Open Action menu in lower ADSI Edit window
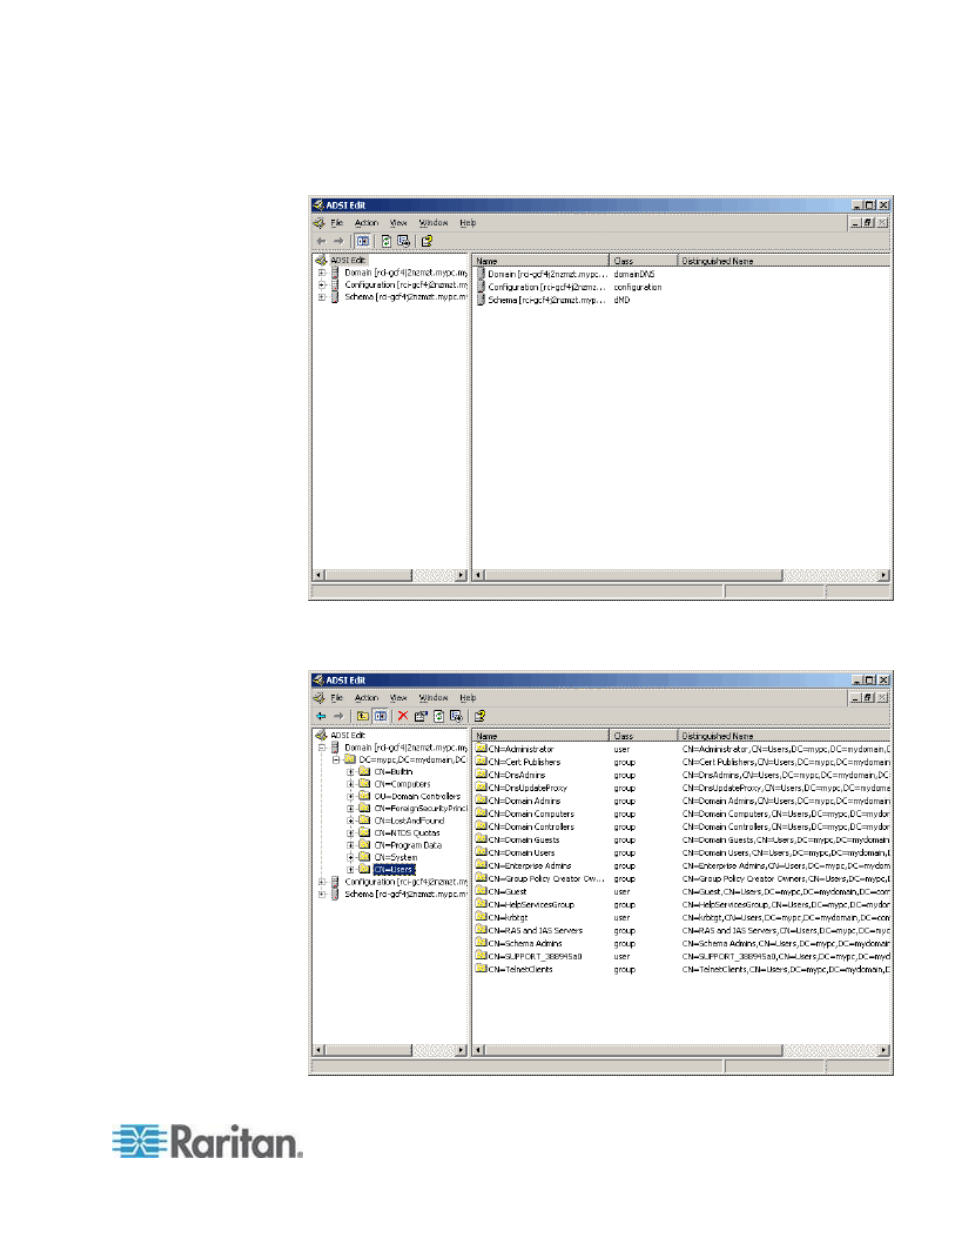 point(367,698)
